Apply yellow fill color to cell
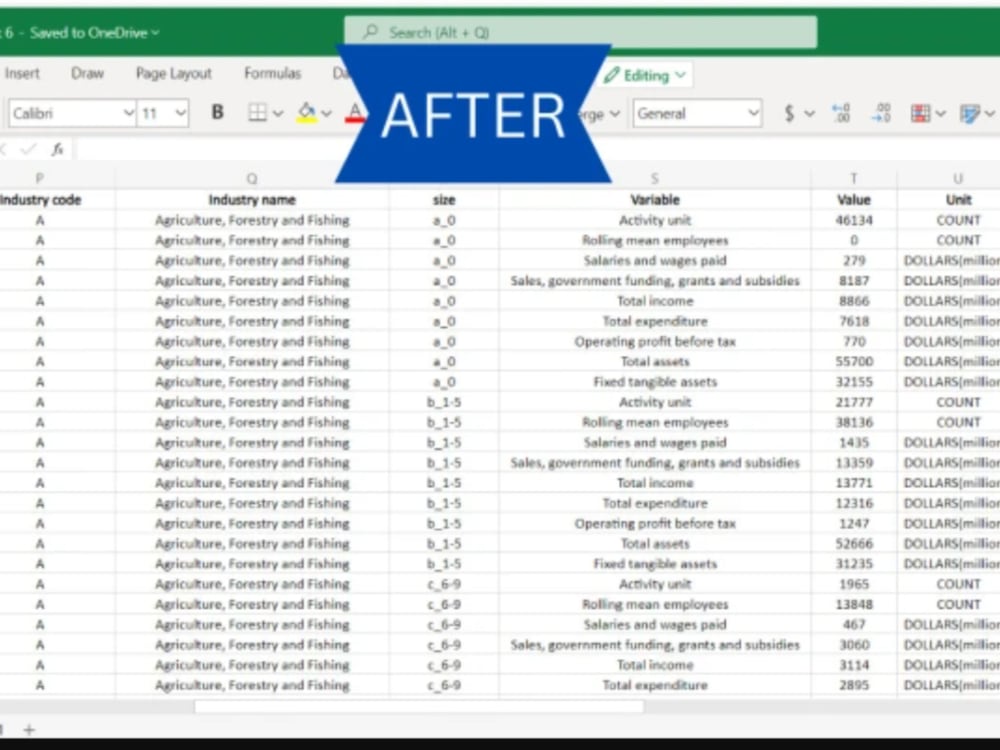This screenshot has height=750, width=1000. point(307,113)
